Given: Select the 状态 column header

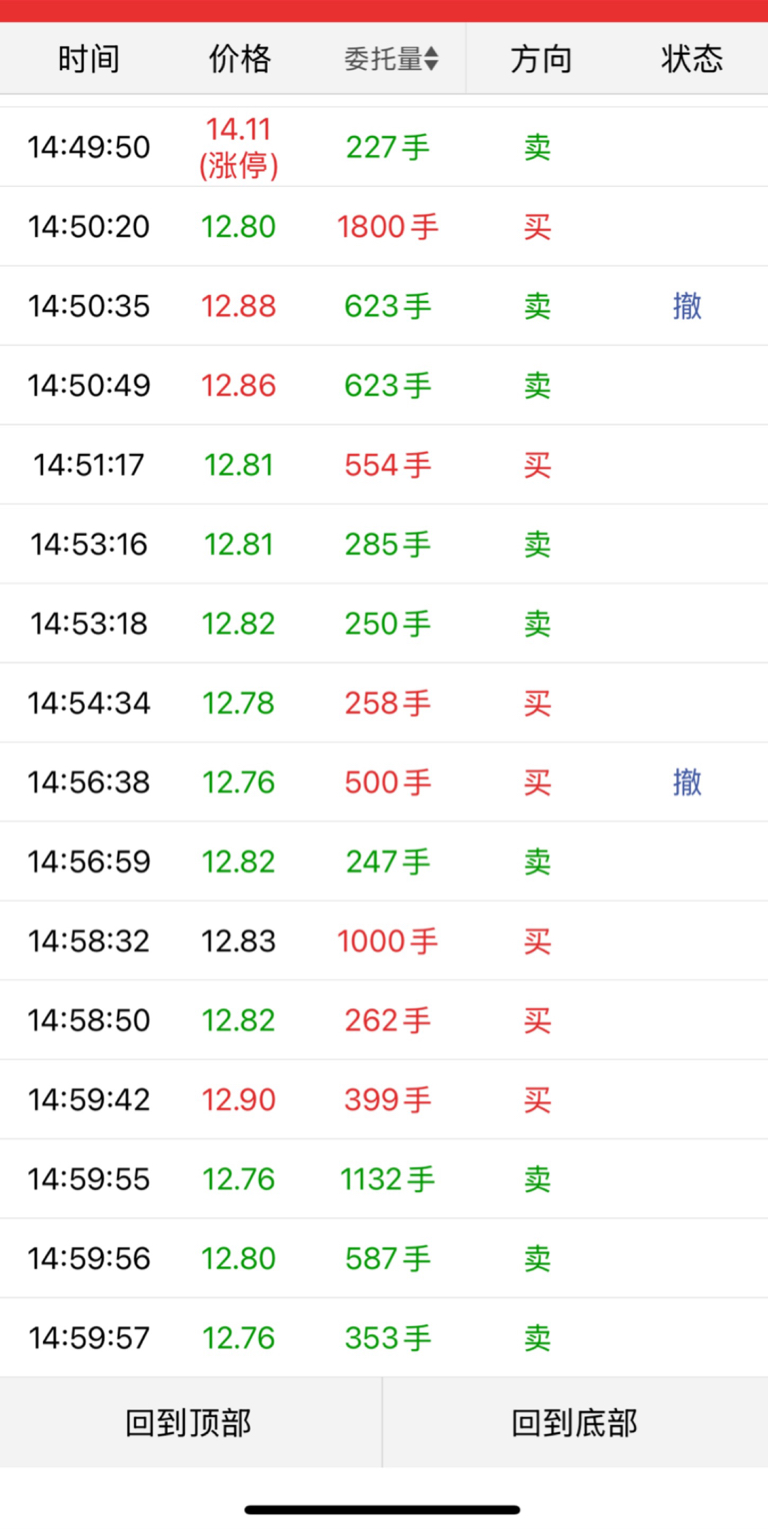Looking at the screenshot, I should click(x=692, y=59).
